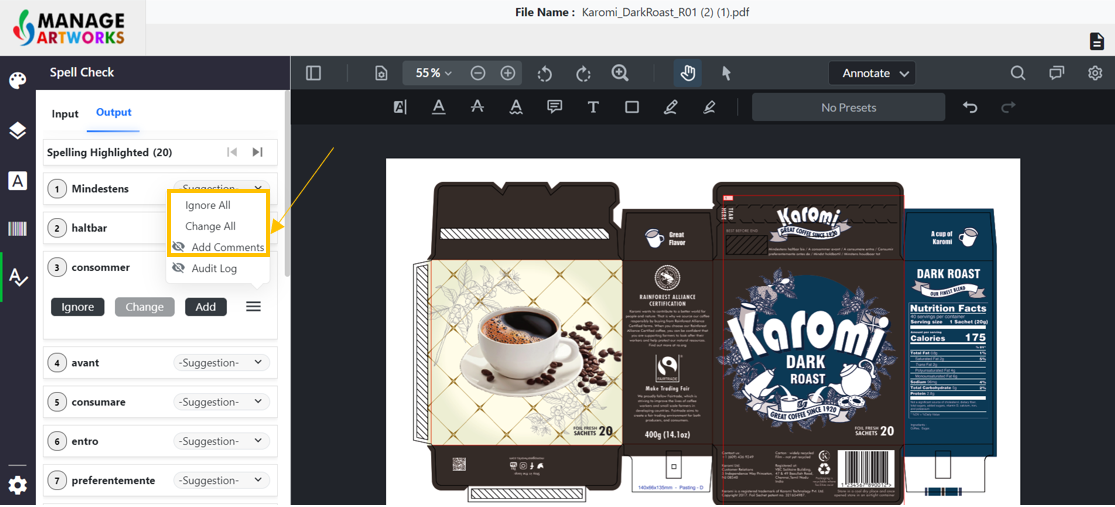Select the marquee zoom magnifier tool
Image resolution: width=1115 pixels, height=507 pixels.
pyautogui.click(x=621, y=73)
